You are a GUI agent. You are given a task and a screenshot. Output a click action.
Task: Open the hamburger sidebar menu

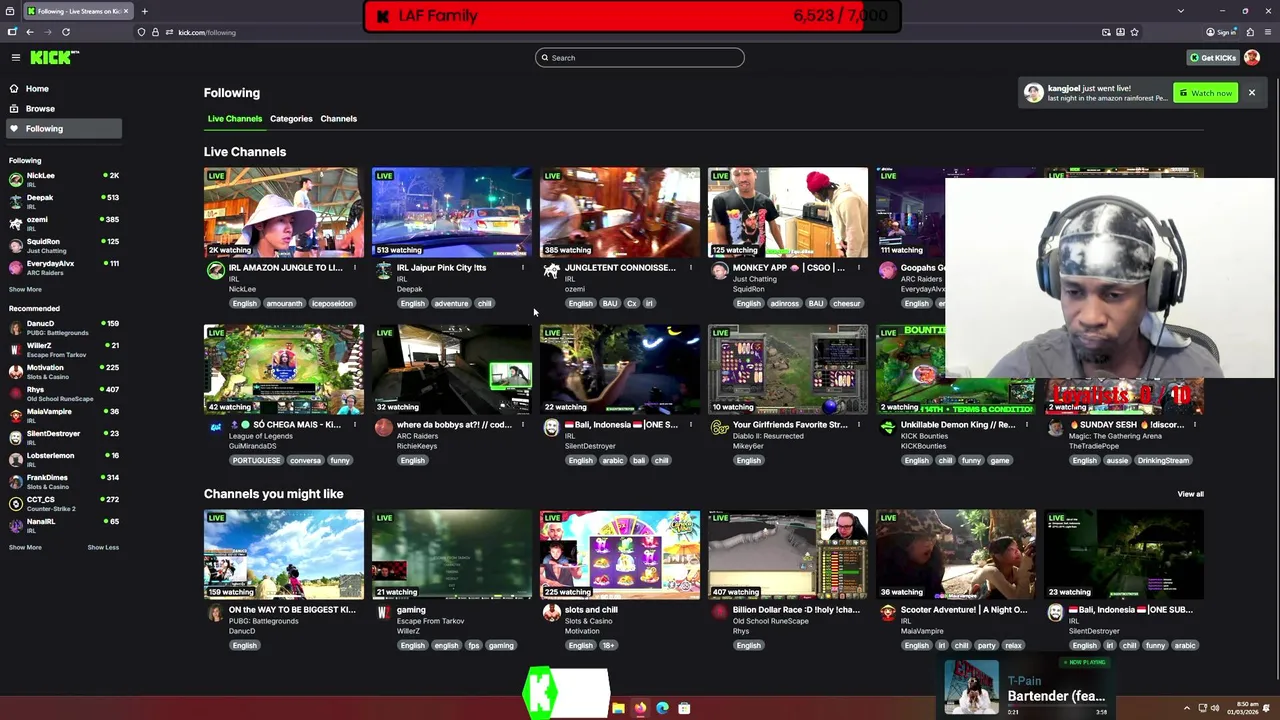pos(16,58)
